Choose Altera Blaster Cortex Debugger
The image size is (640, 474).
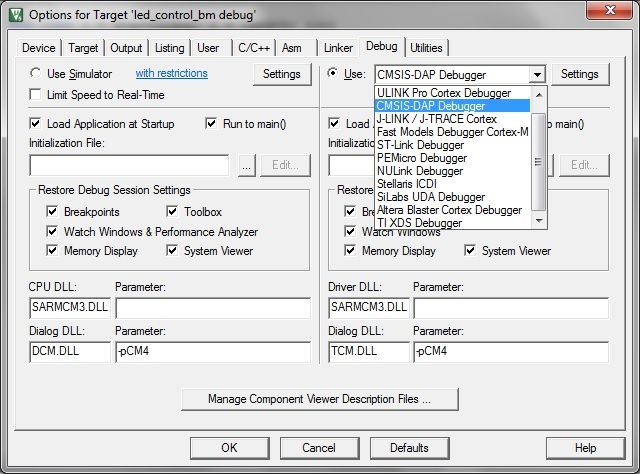(x=452, y=210)
